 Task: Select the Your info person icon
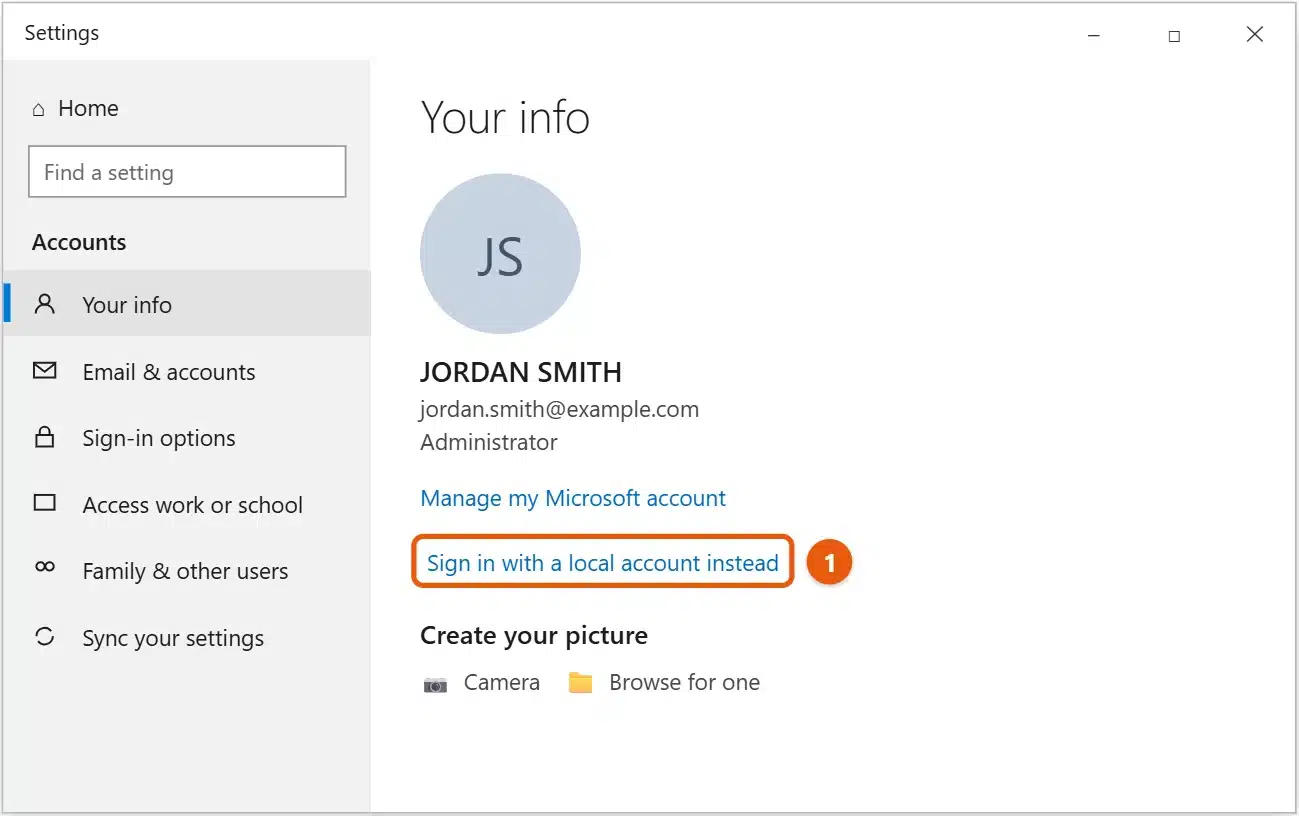coord(44,304)
